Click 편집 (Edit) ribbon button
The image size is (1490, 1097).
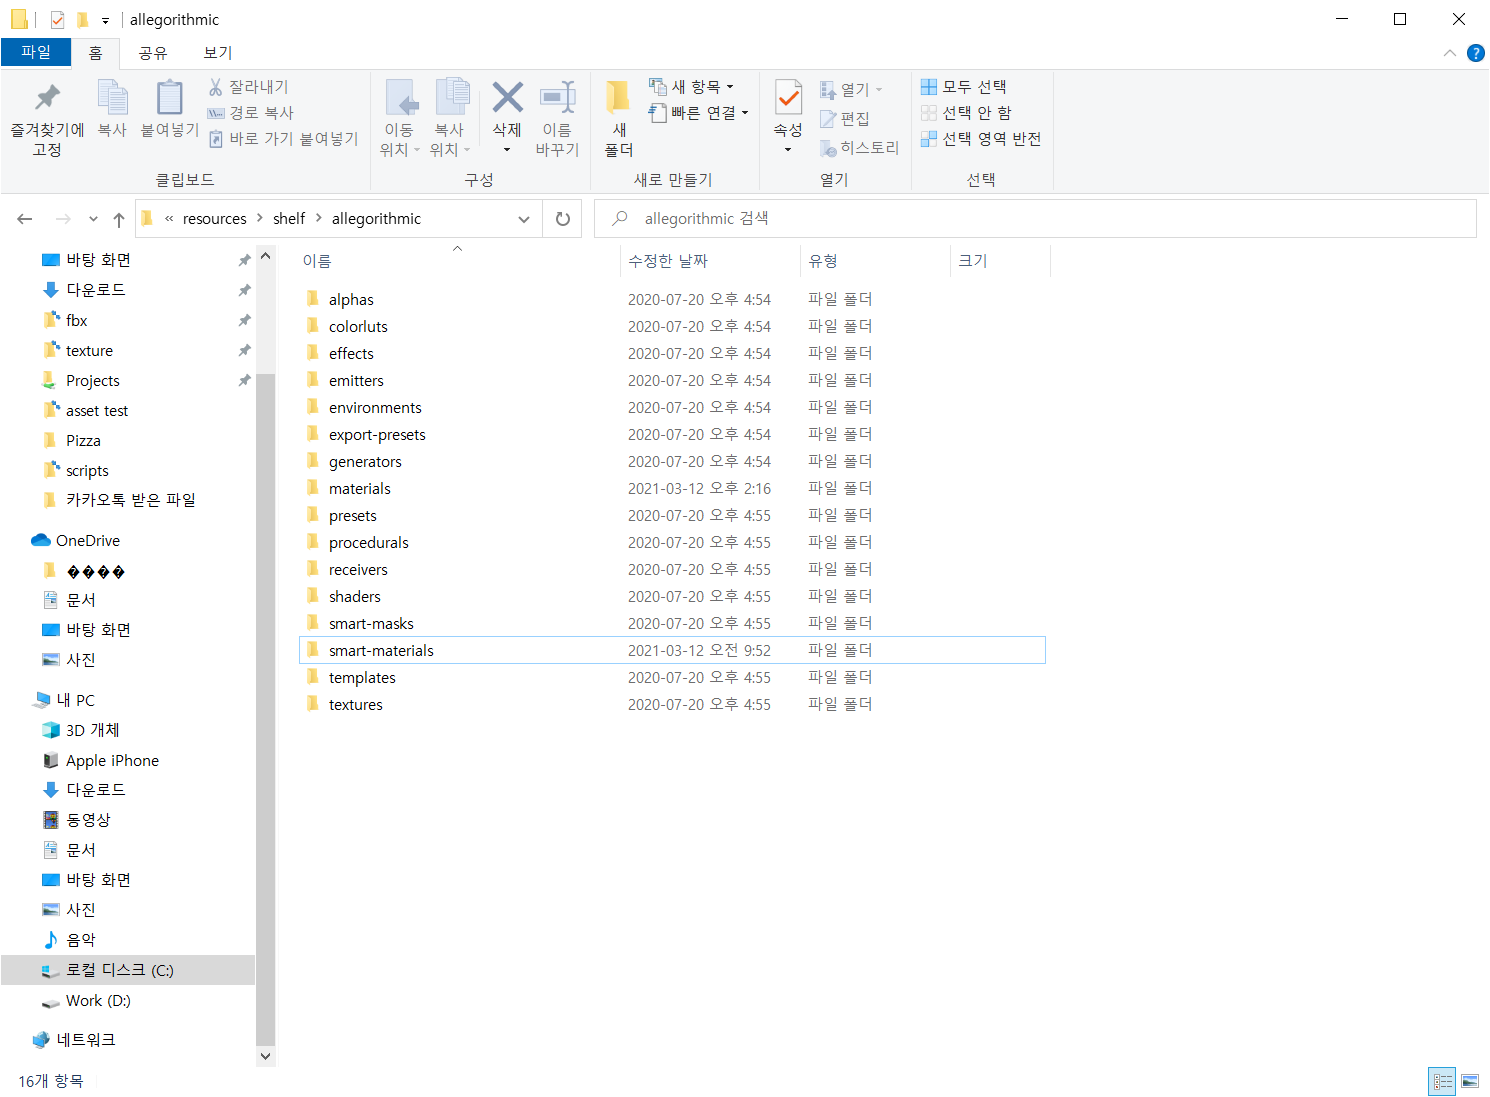pos(845,119)
